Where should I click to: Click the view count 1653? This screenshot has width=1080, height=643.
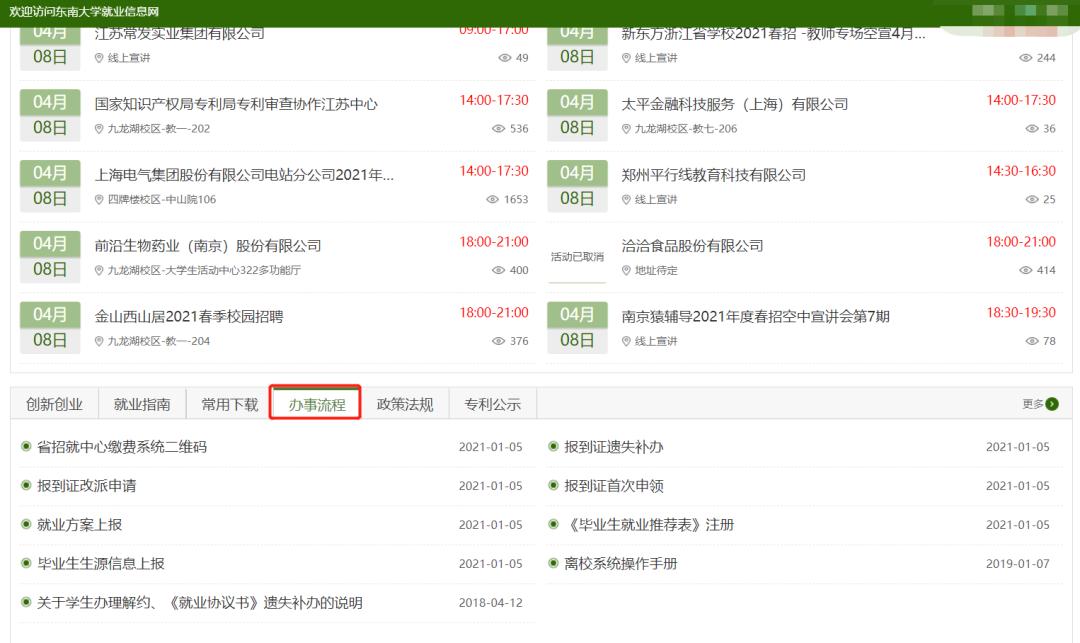click(x=516, y=200)
